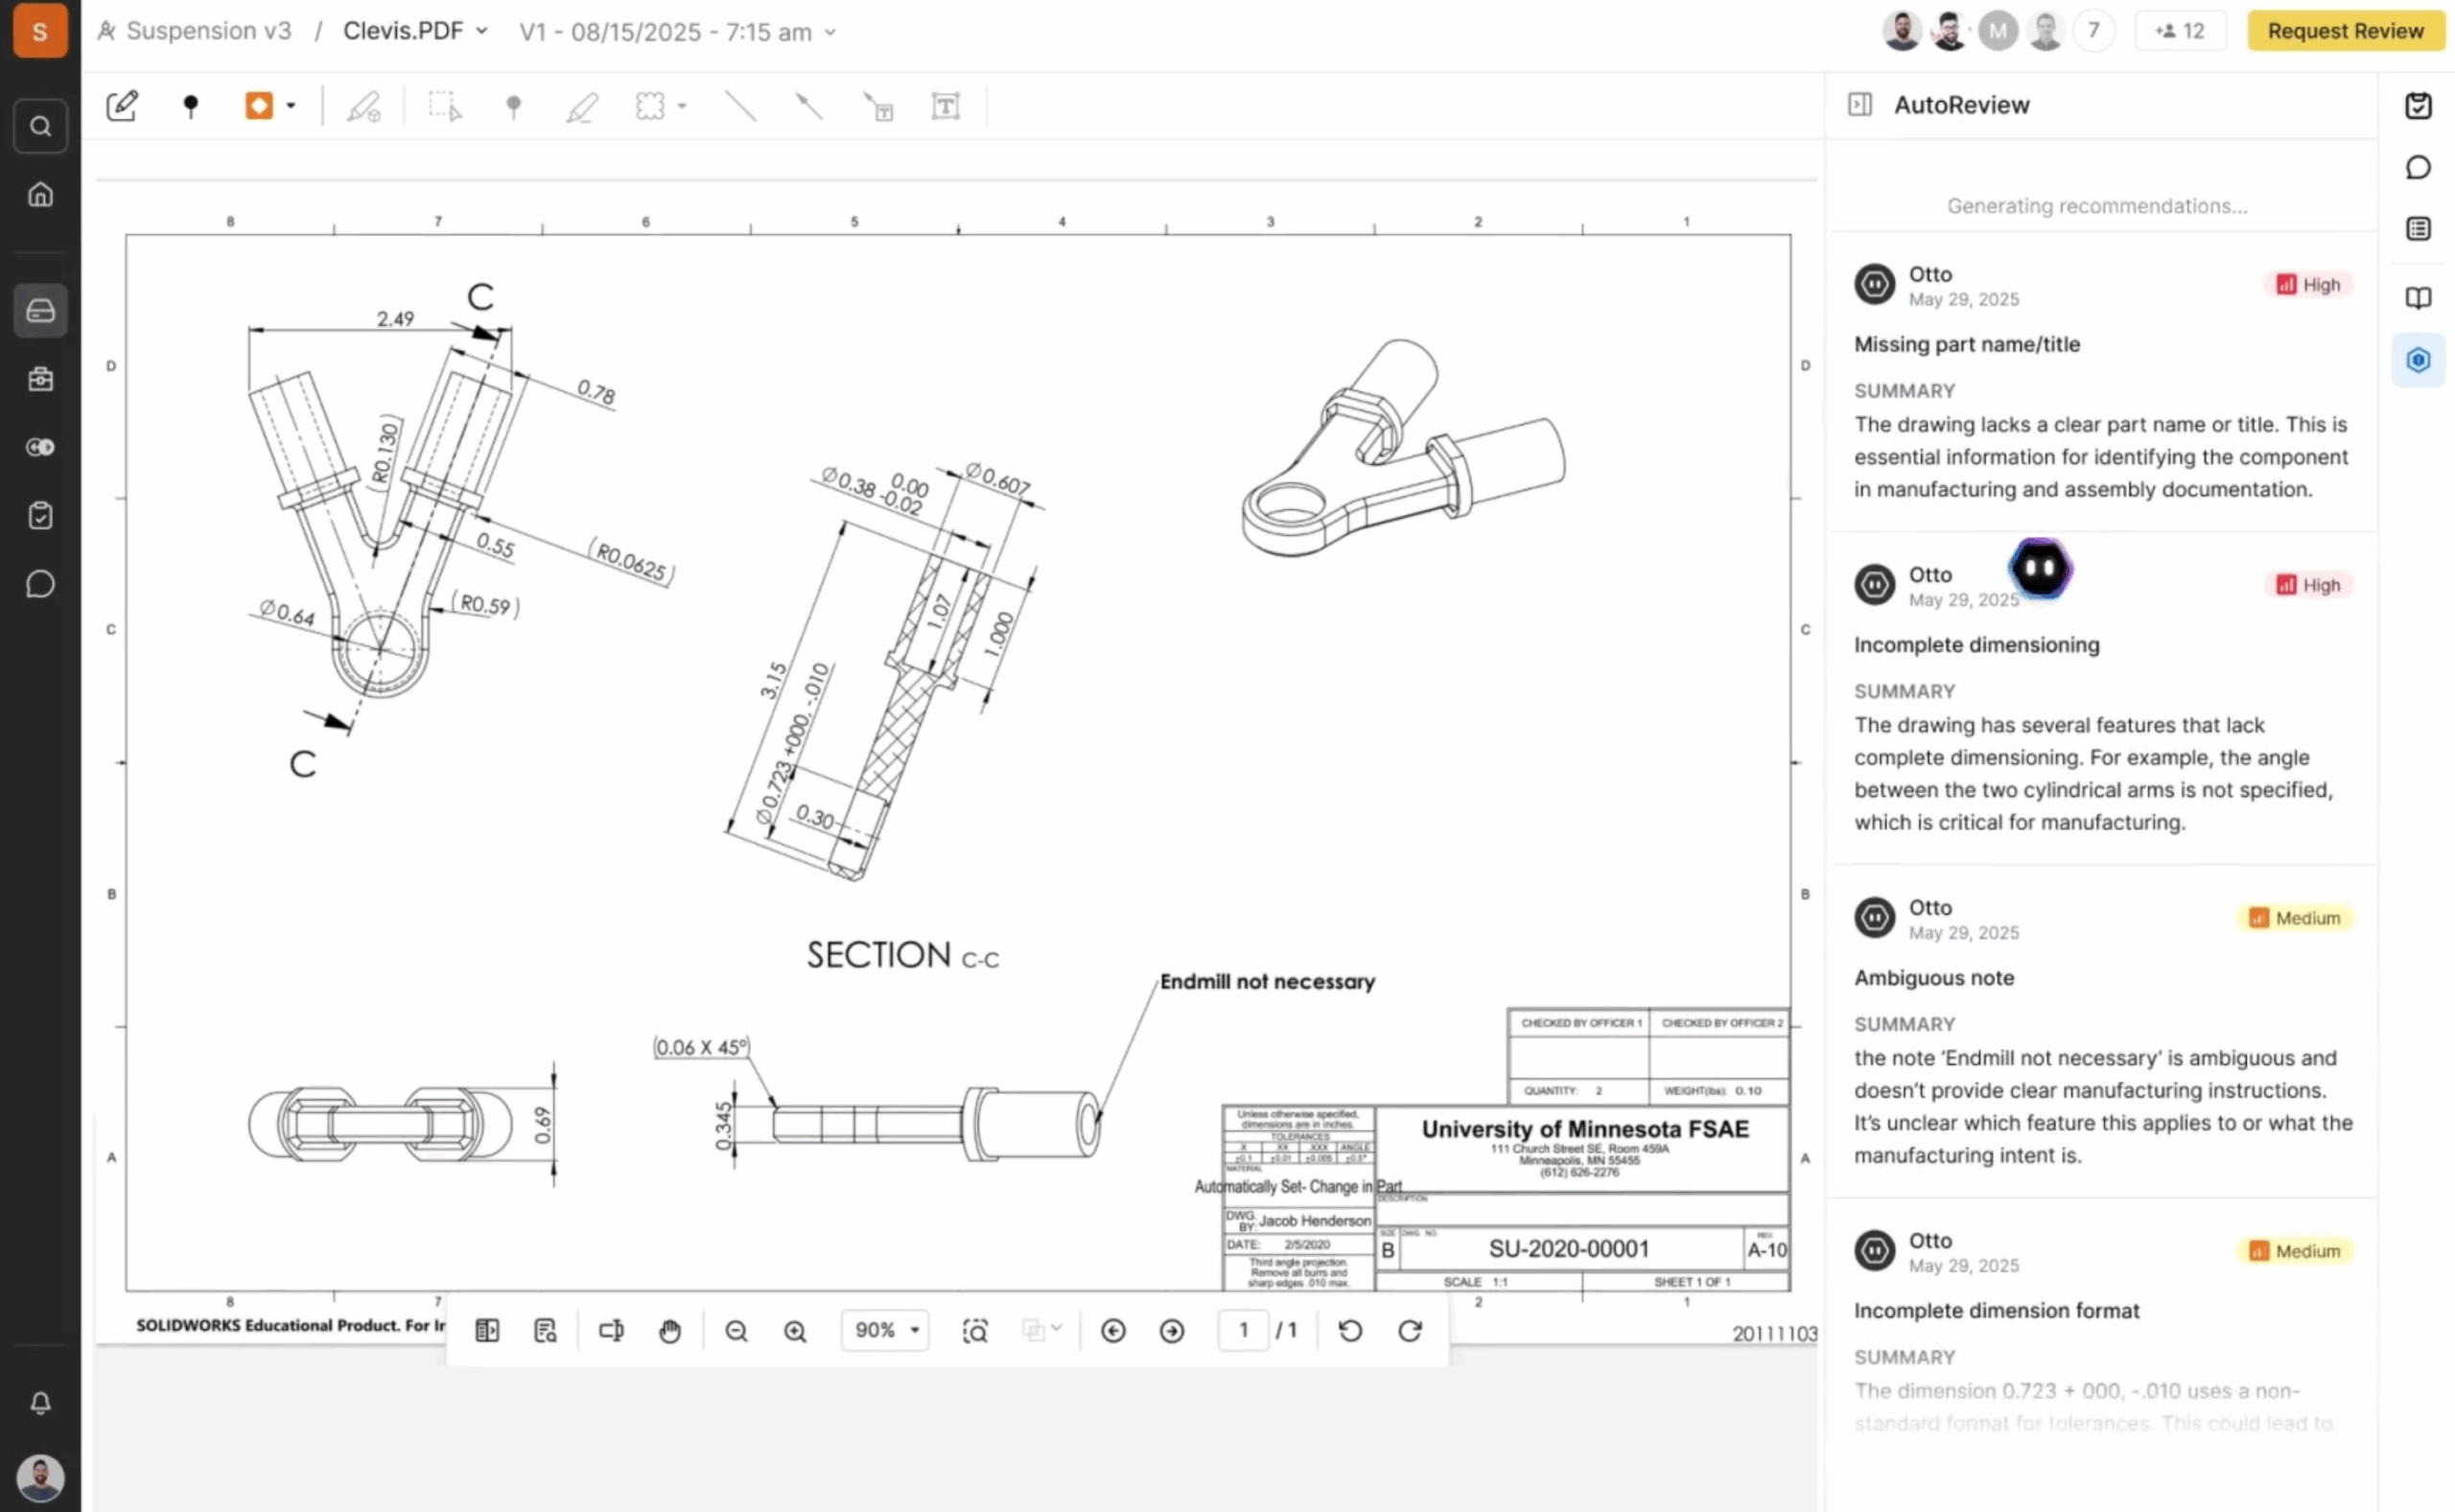This screenshot has width=2455, height=1512.
Task: Click the page number input field
Action: pyautogui.click(x=1243, y=1331)
